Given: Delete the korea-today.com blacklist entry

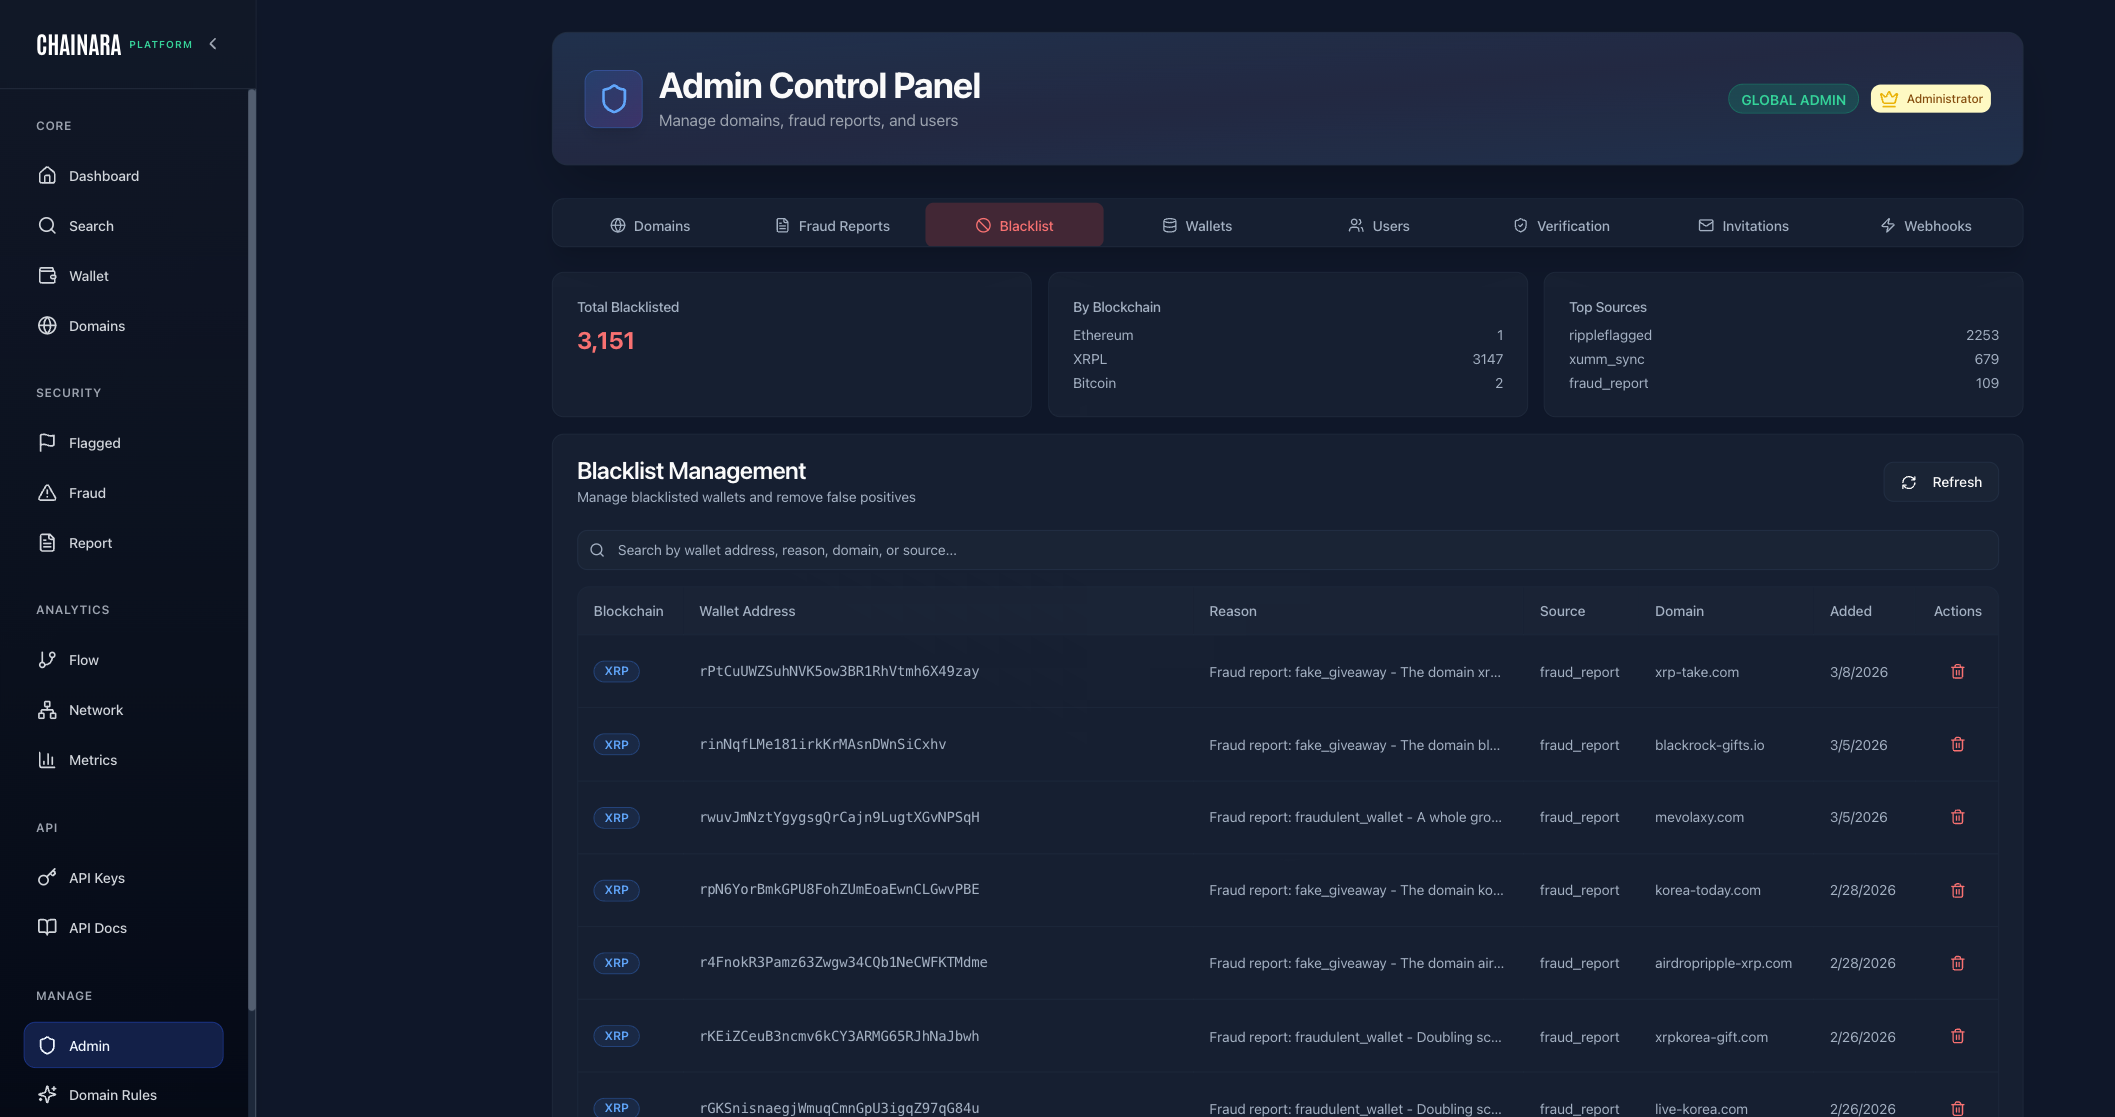Looking at the screenshot, I should tap(1958, 890).
